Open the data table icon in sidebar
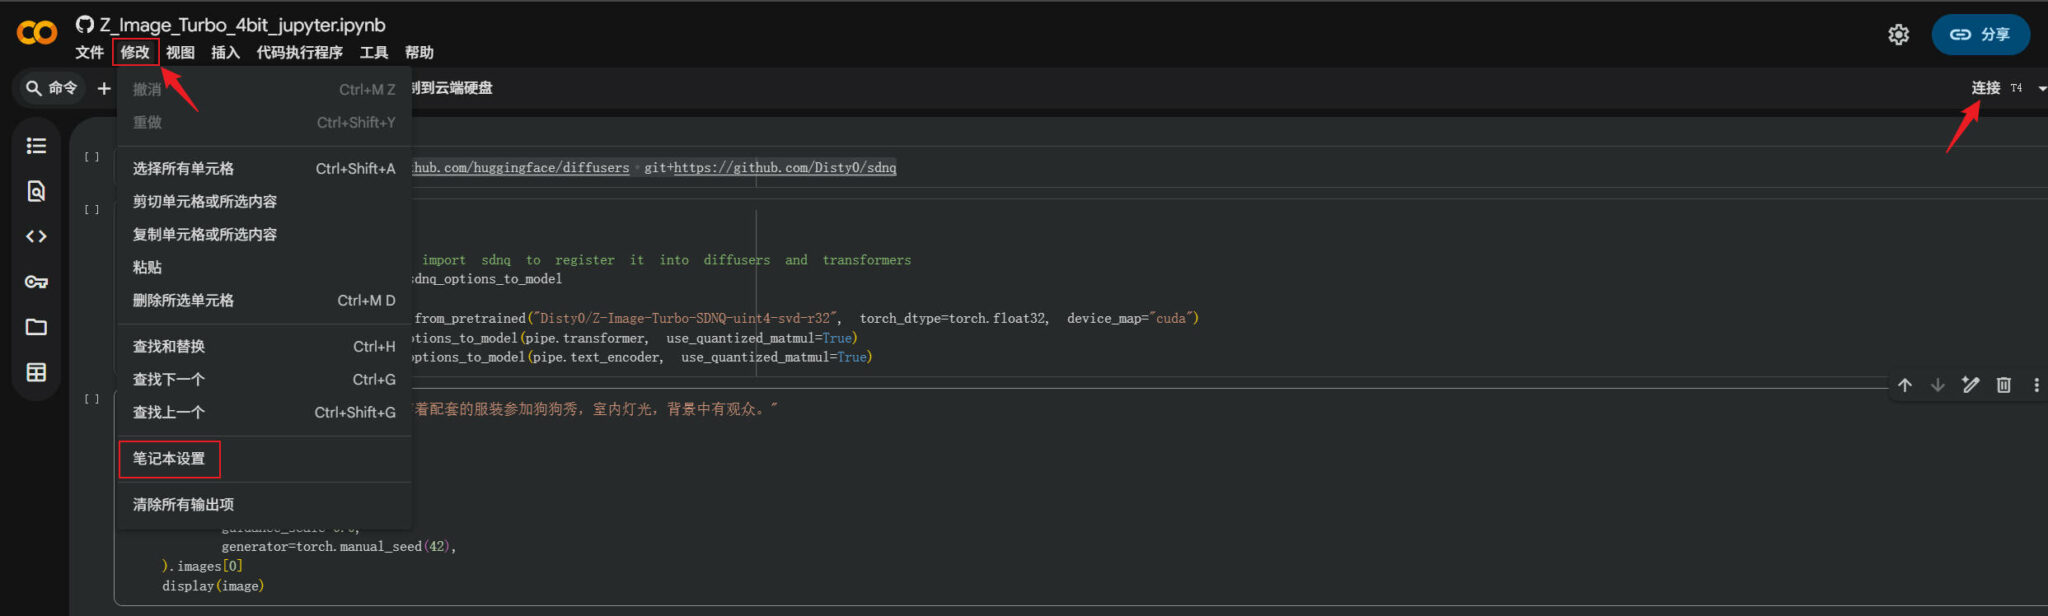The image size is (2048, 616). [x=36, y=373]
